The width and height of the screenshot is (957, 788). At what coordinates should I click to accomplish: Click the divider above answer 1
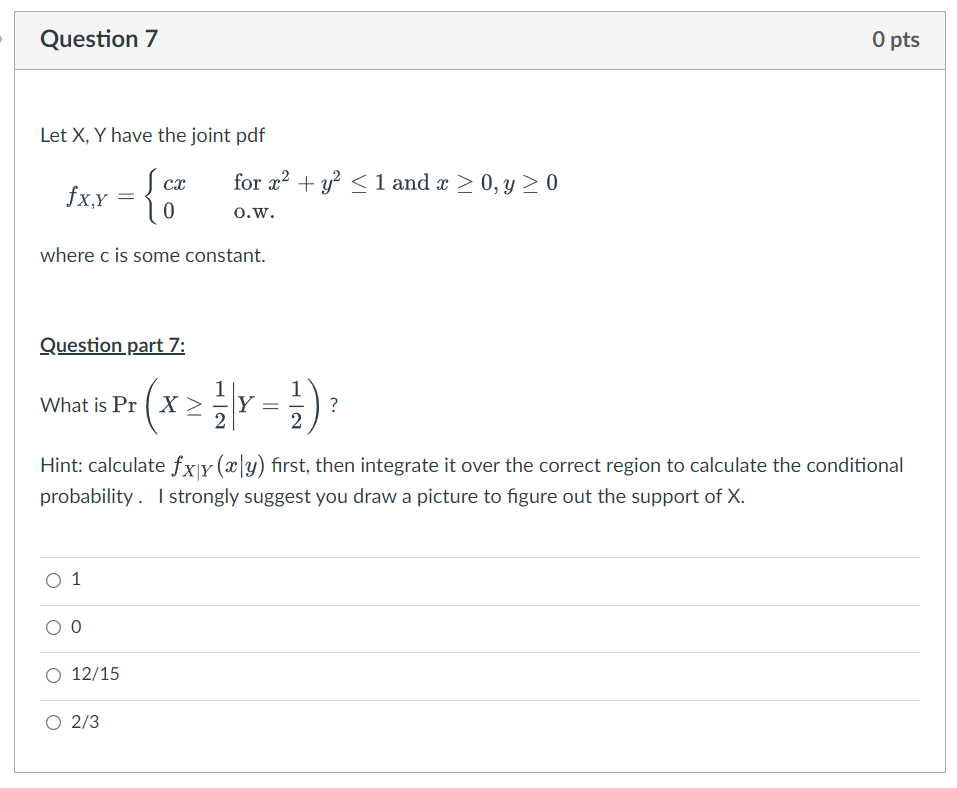480,556
